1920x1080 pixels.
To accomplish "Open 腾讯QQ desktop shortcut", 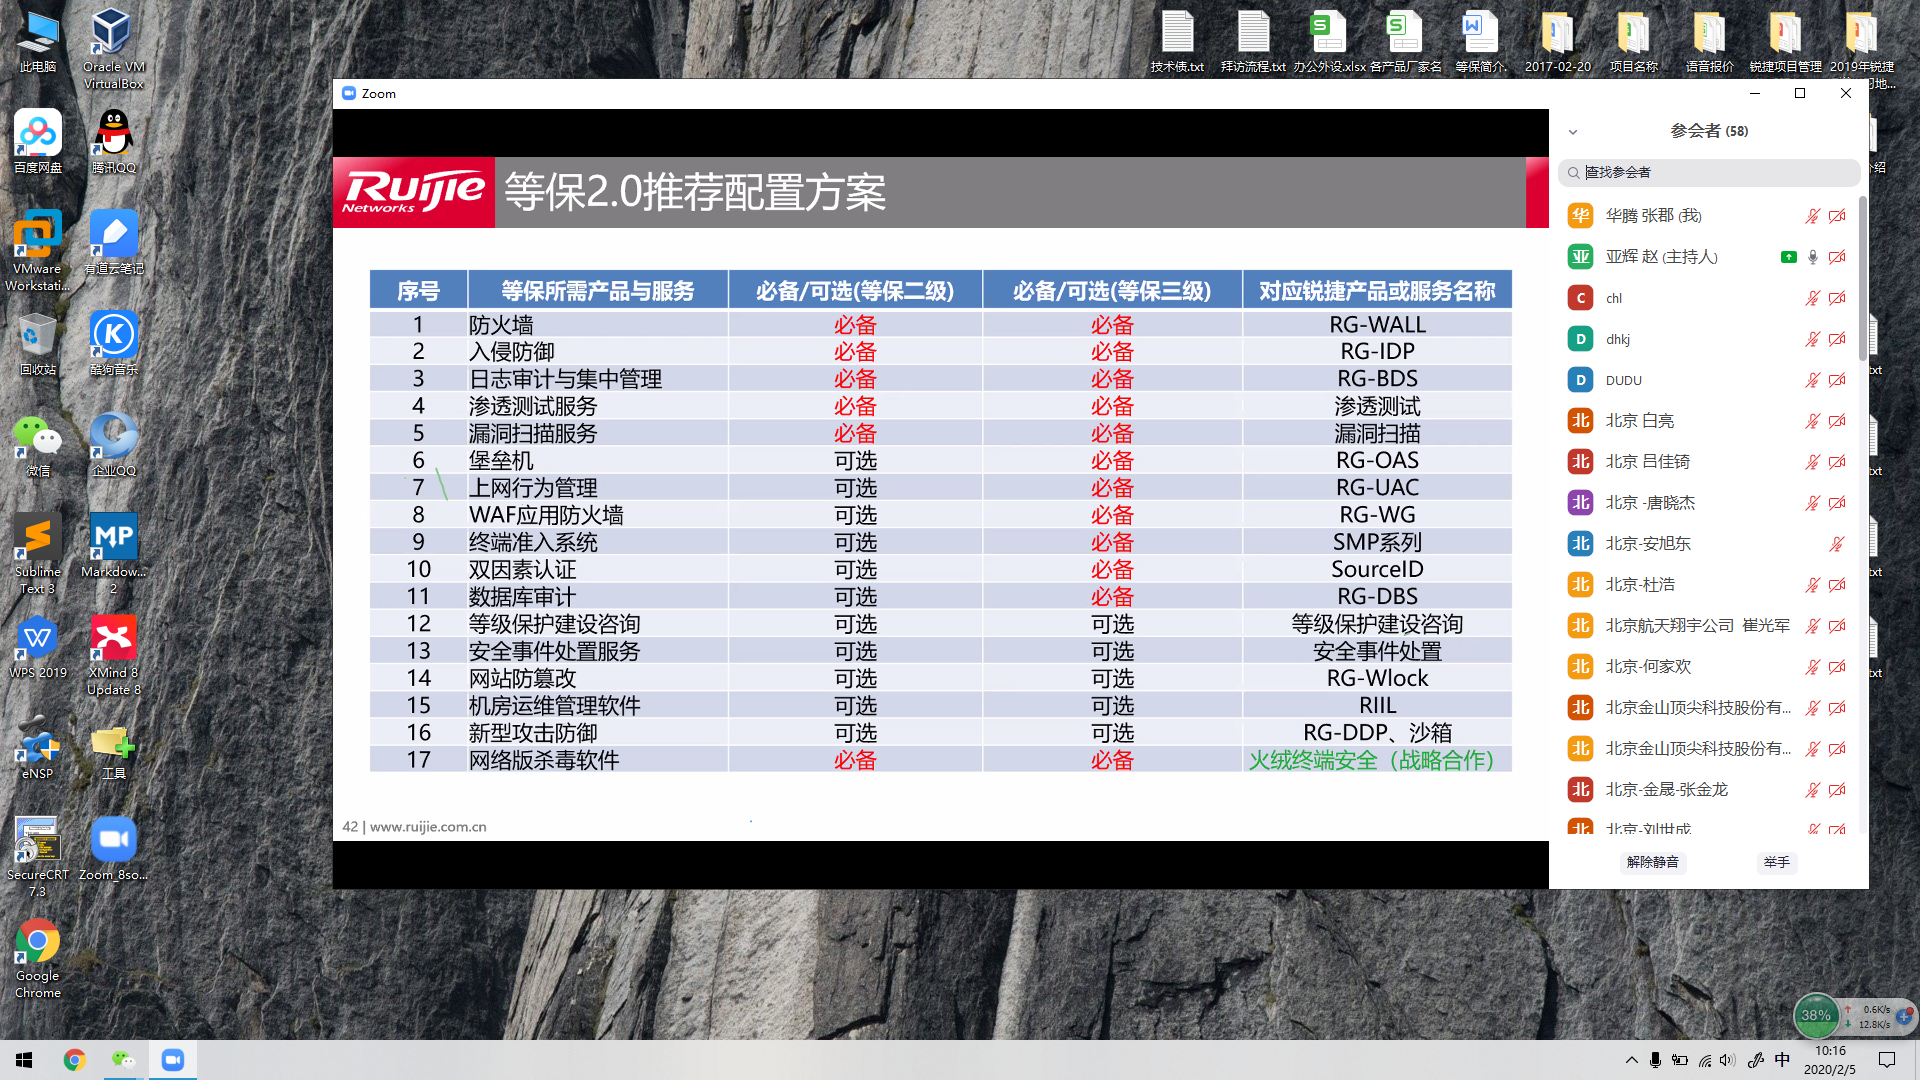I will (114, 141).
